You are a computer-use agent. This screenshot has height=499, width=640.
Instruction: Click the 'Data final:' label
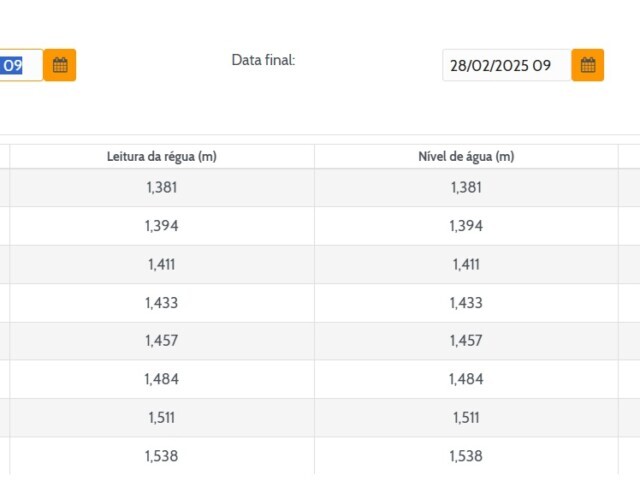point(263,60)
